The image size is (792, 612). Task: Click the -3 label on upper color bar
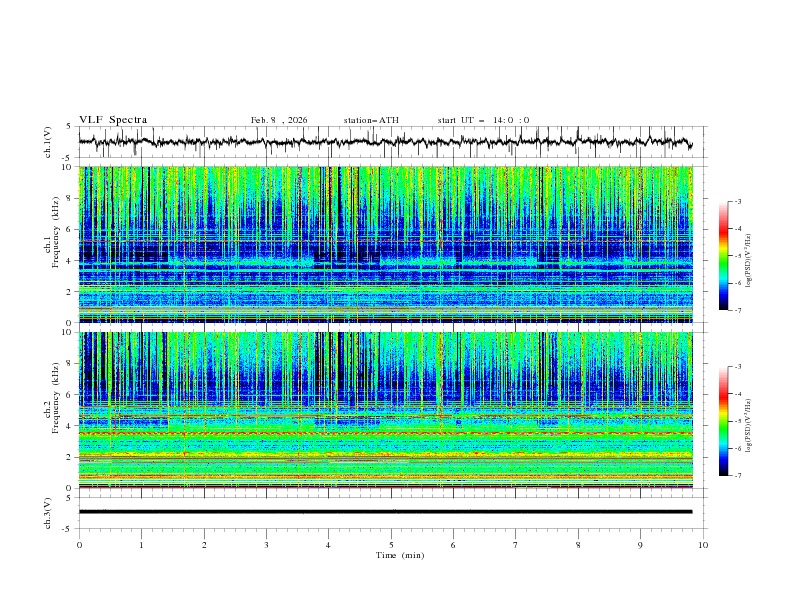click(x=737, y=202)
